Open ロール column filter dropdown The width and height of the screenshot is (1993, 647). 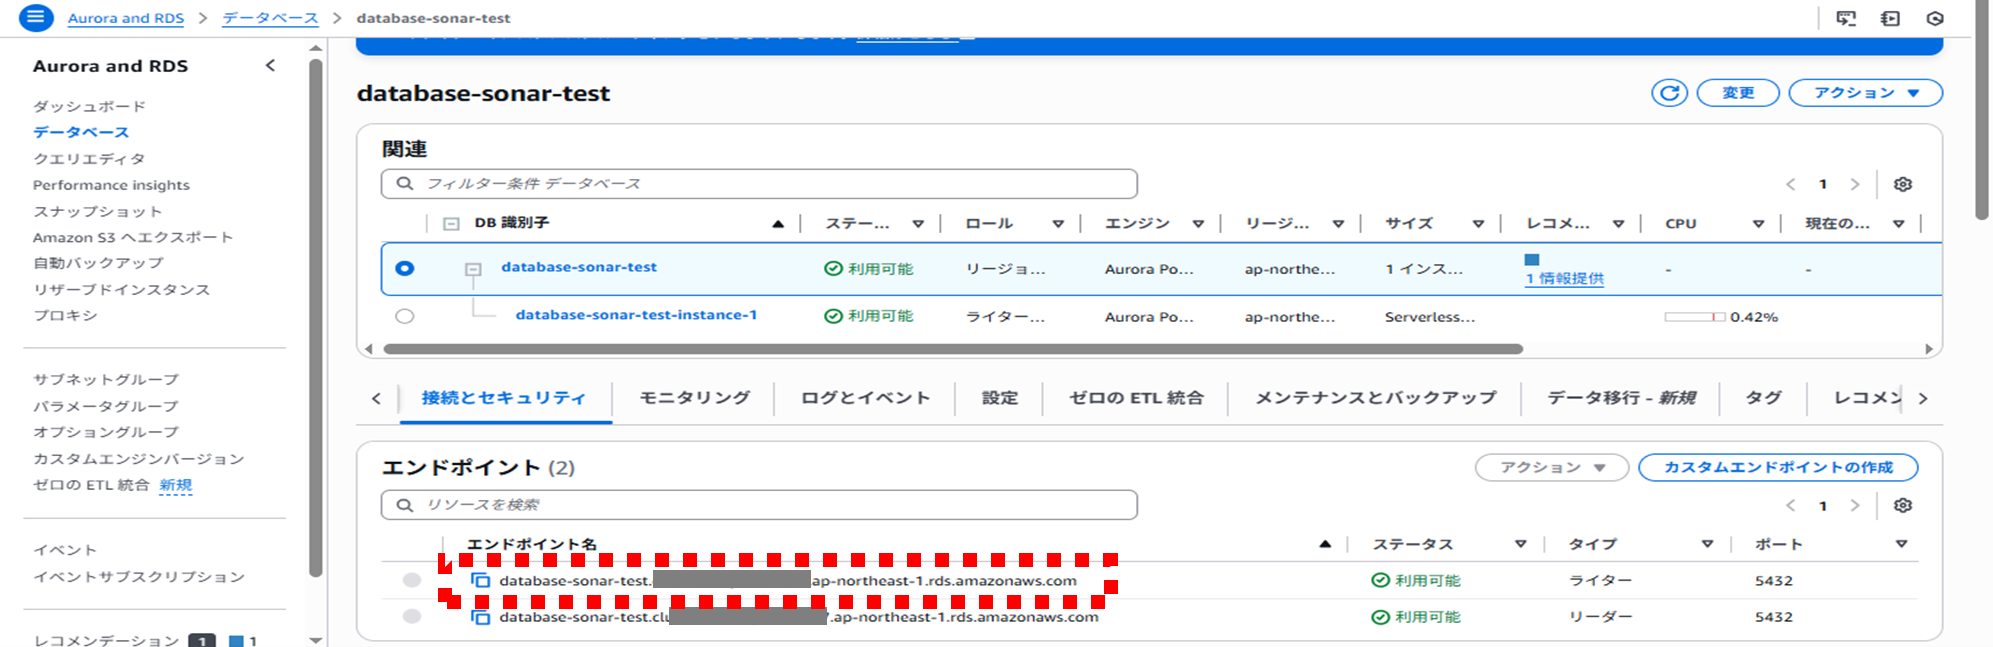(x=1058, y=224)
